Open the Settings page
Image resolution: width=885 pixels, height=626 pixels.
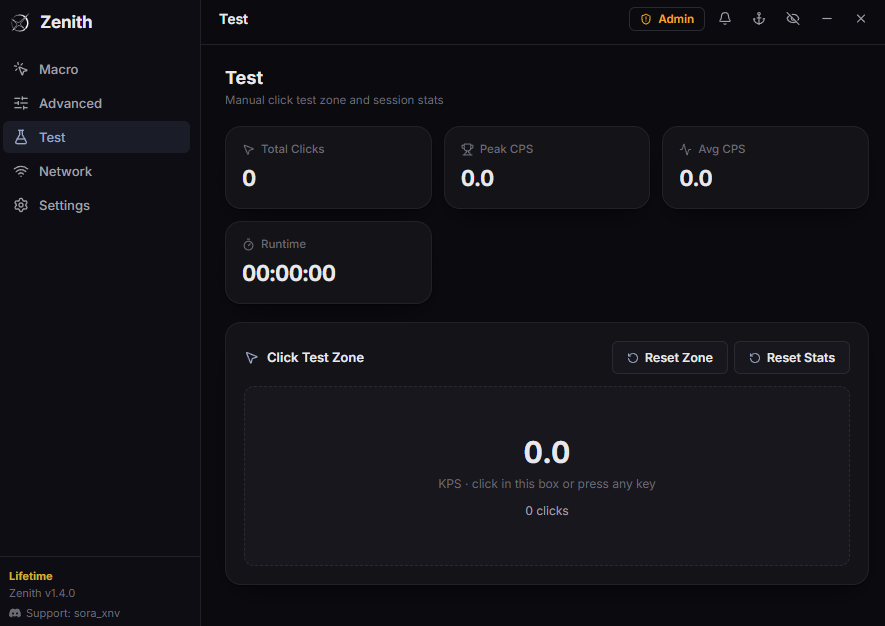pos(97,205)
